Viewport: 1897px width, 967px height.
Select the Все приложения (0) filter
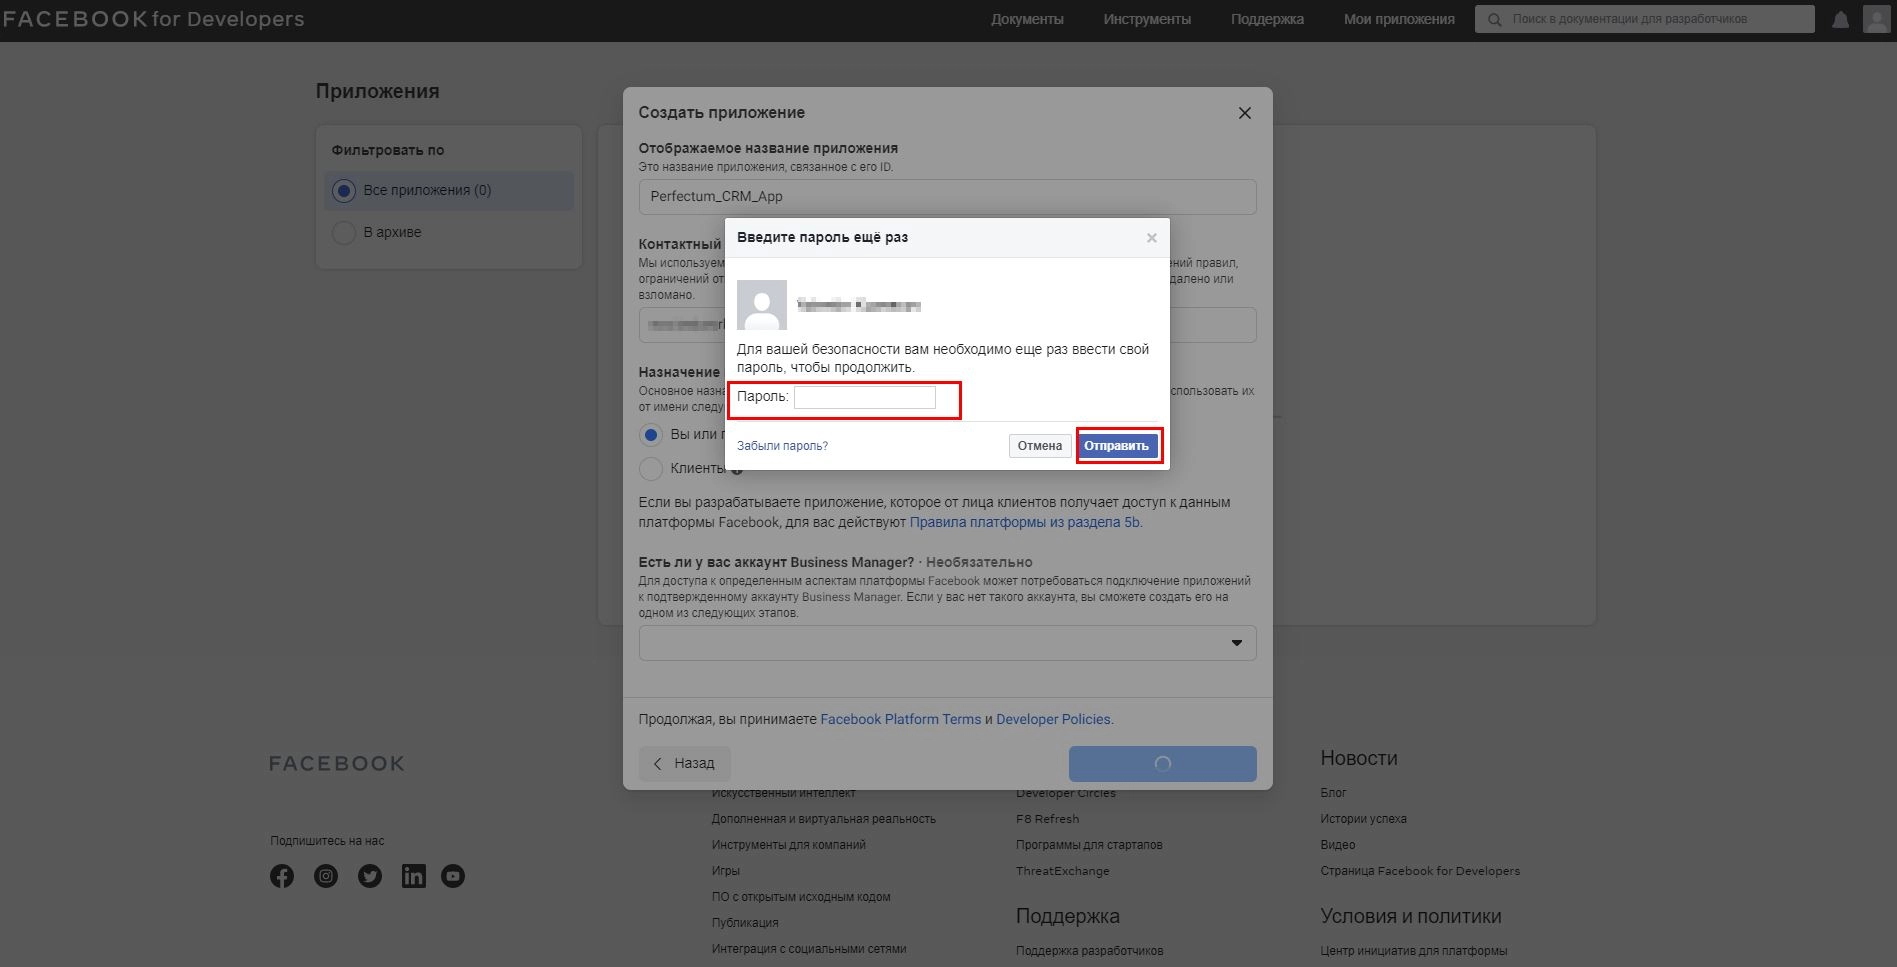(x=449, y=190)
